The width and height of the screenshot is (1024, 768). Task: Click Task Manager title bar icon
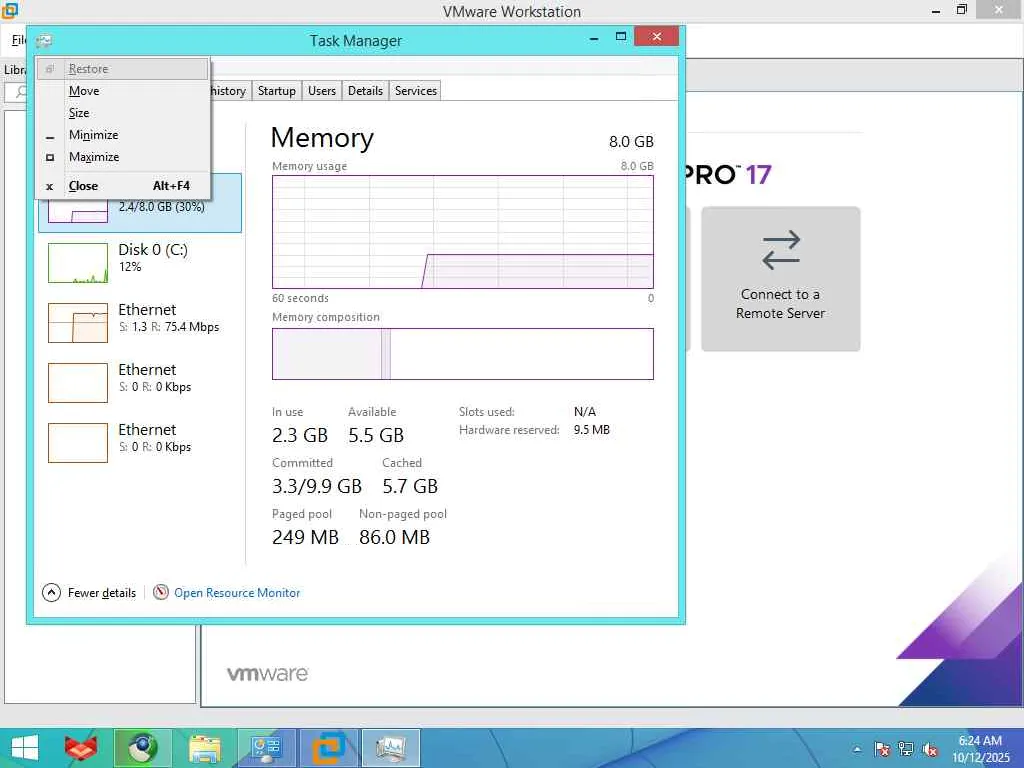(44, 40)
